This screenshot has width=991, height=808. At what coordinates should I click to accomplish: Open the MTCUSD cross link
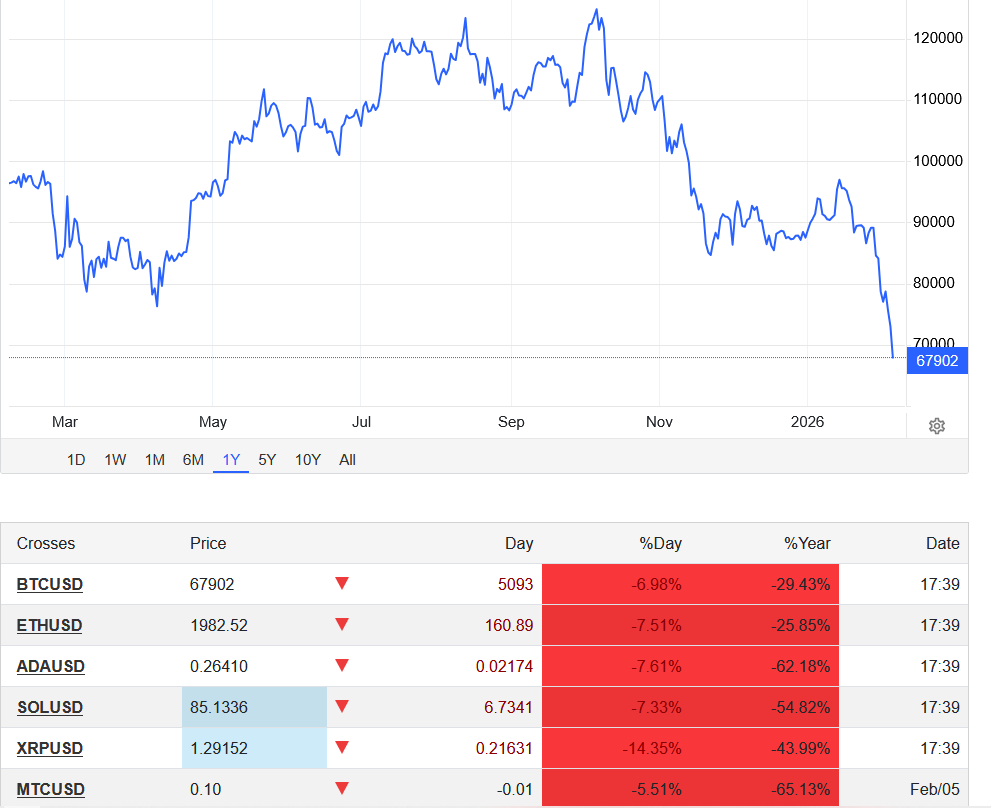click(x=51, y=789)
